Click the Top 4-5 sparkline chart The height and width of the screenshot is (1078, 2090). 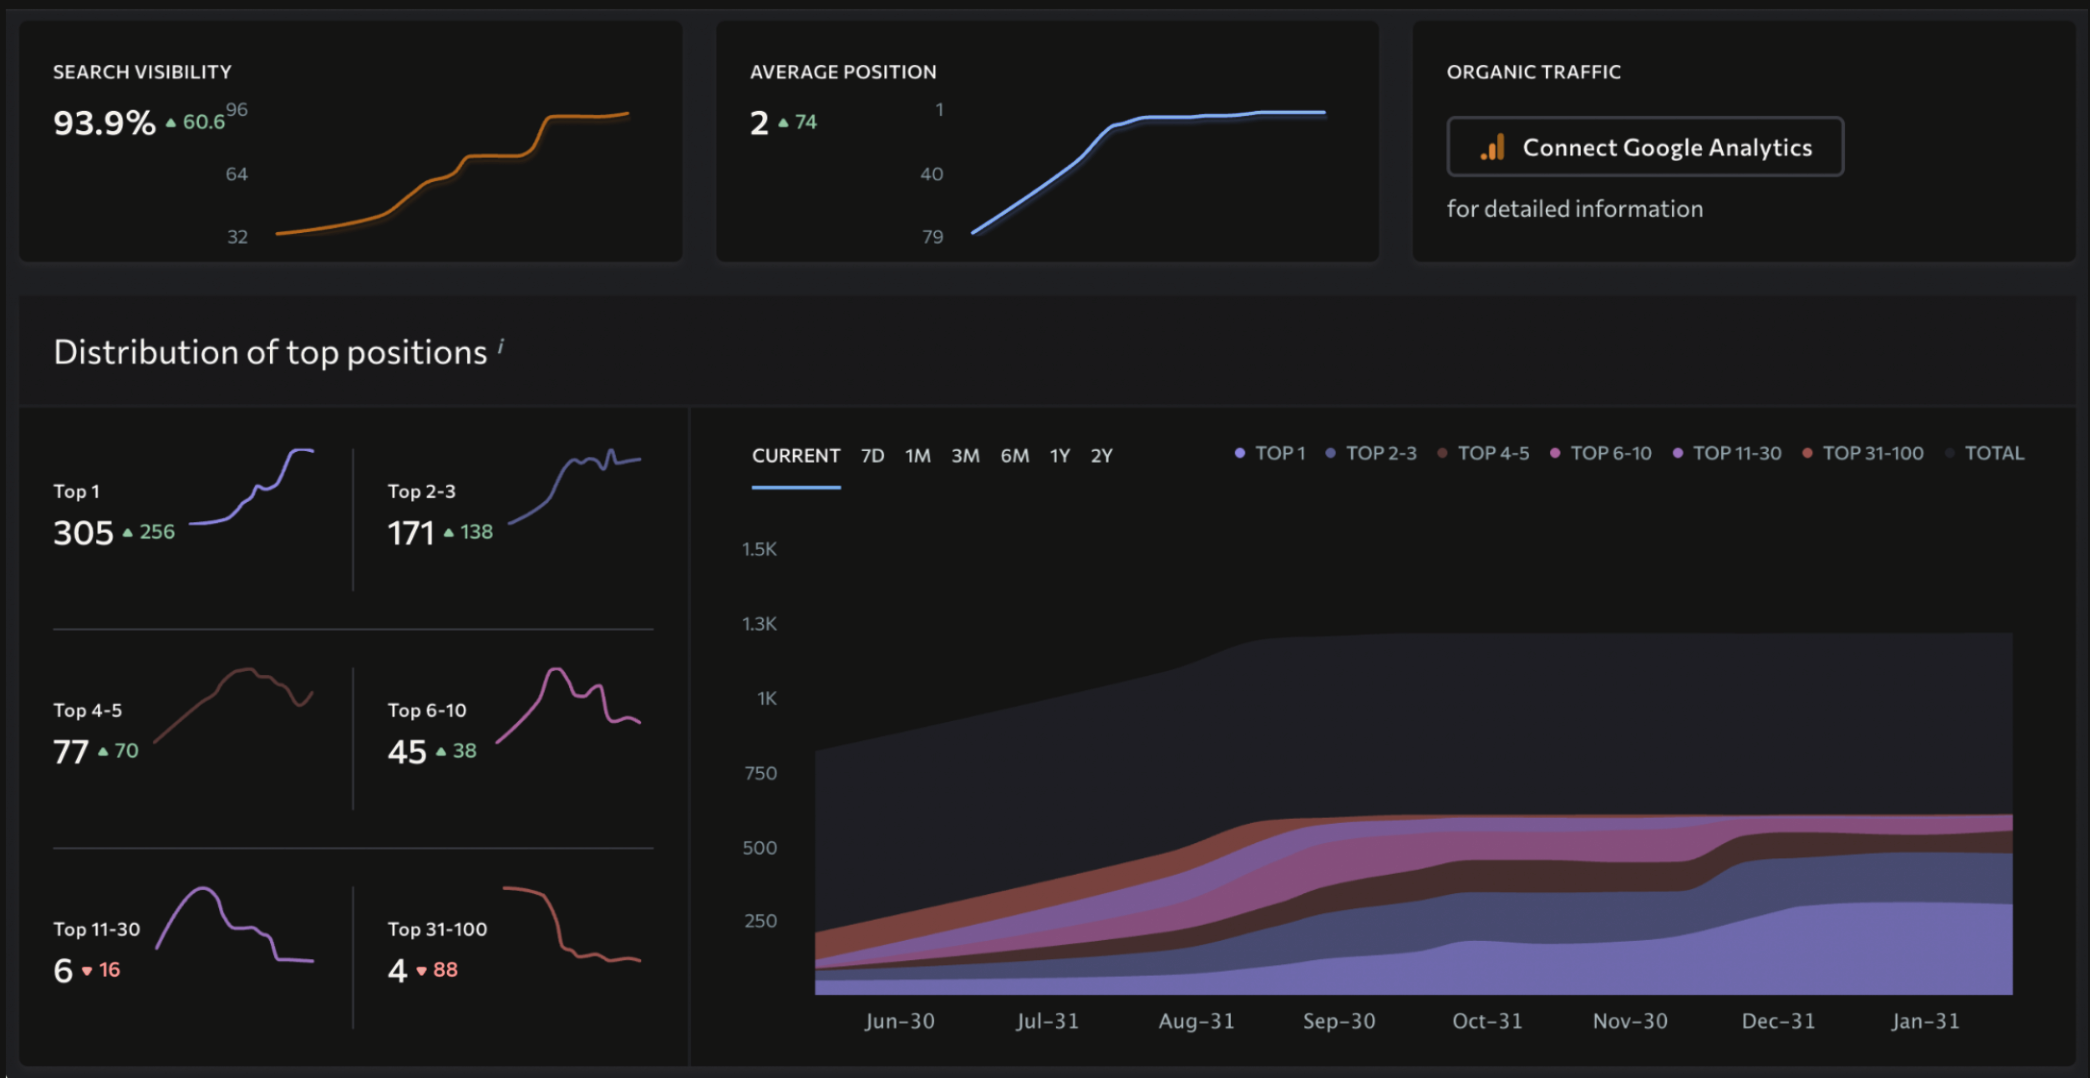[x=234, y=705]
